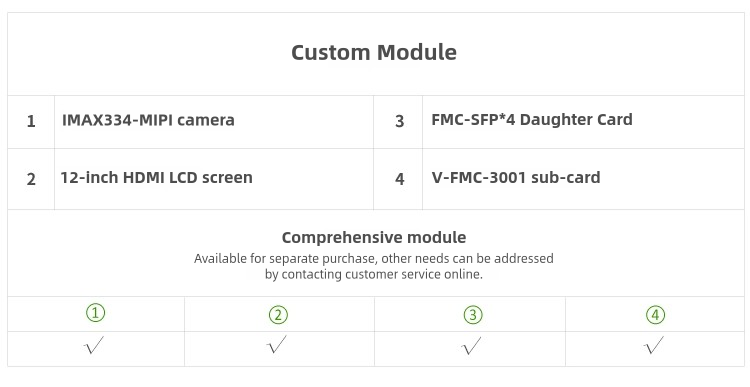Click the green circled number 3 icon
This screenshot has height=387, width=750.
473,315
